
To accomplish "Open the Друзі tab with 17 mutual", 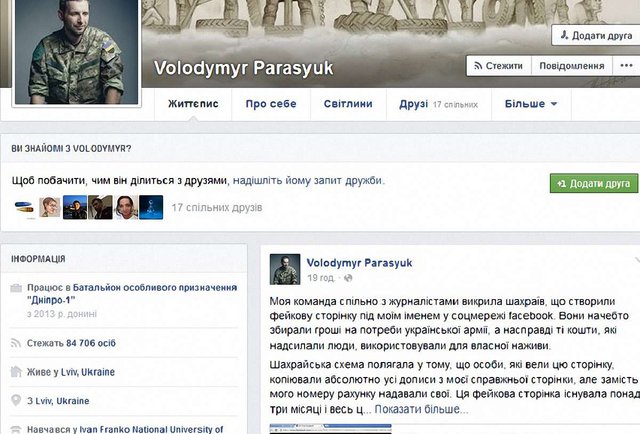I will click(439, 104).
